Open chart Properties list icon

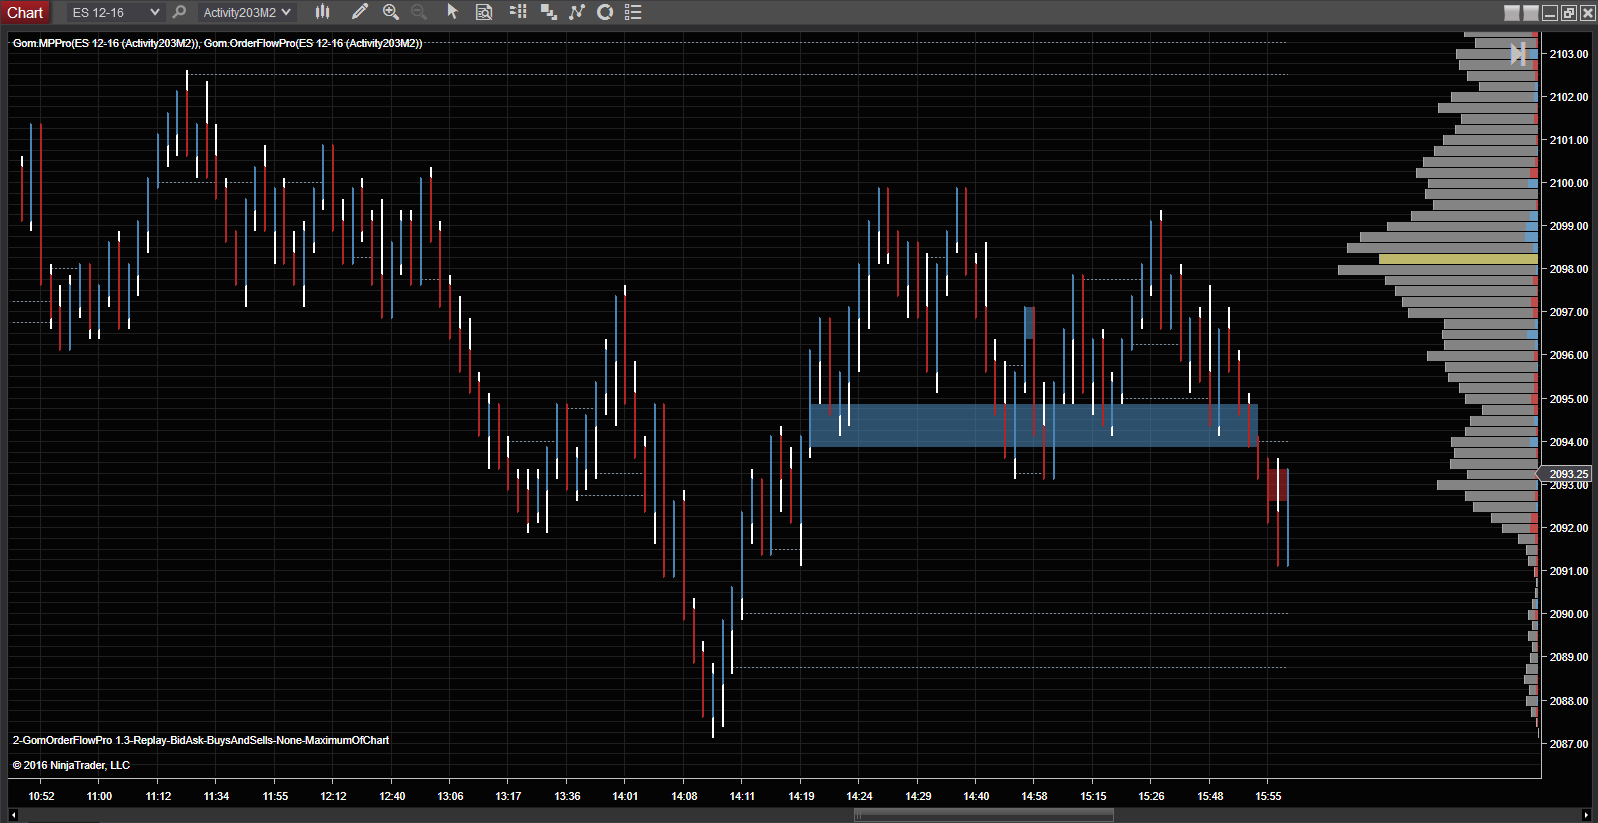(x=633, y=12)
